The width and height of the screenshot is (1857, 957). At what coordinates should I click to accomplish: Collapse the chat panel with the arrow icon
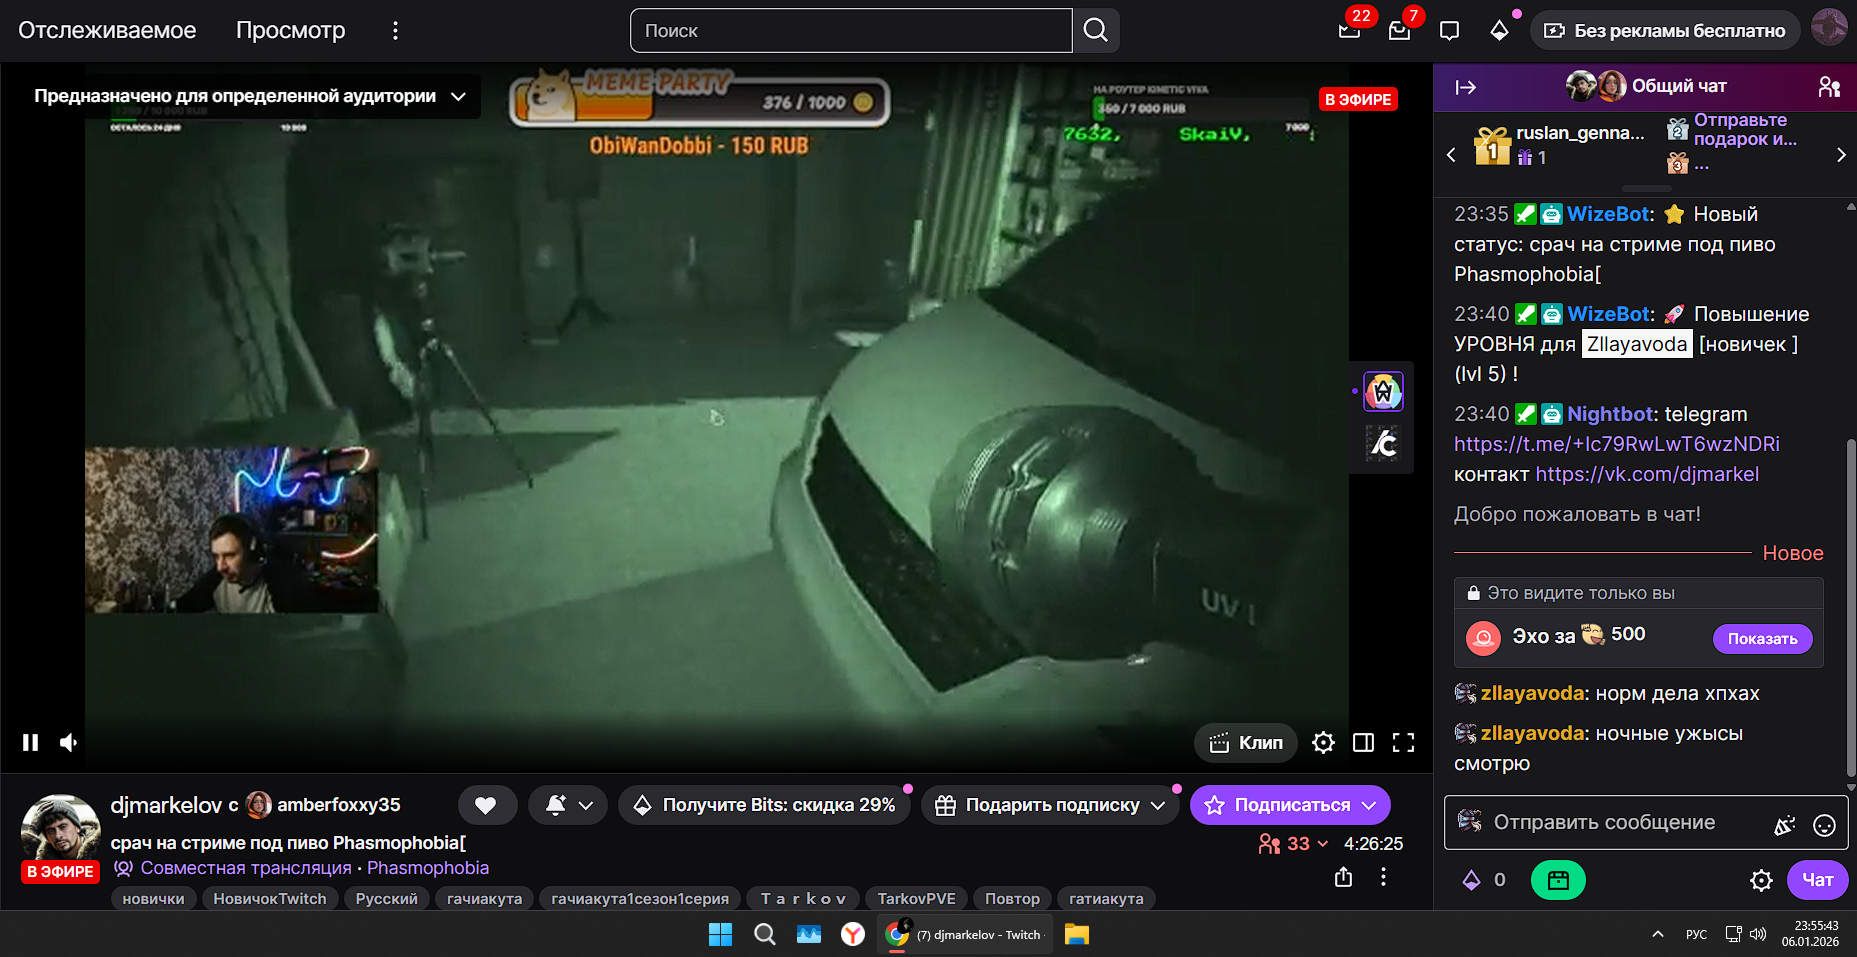tap(1465, 87)
